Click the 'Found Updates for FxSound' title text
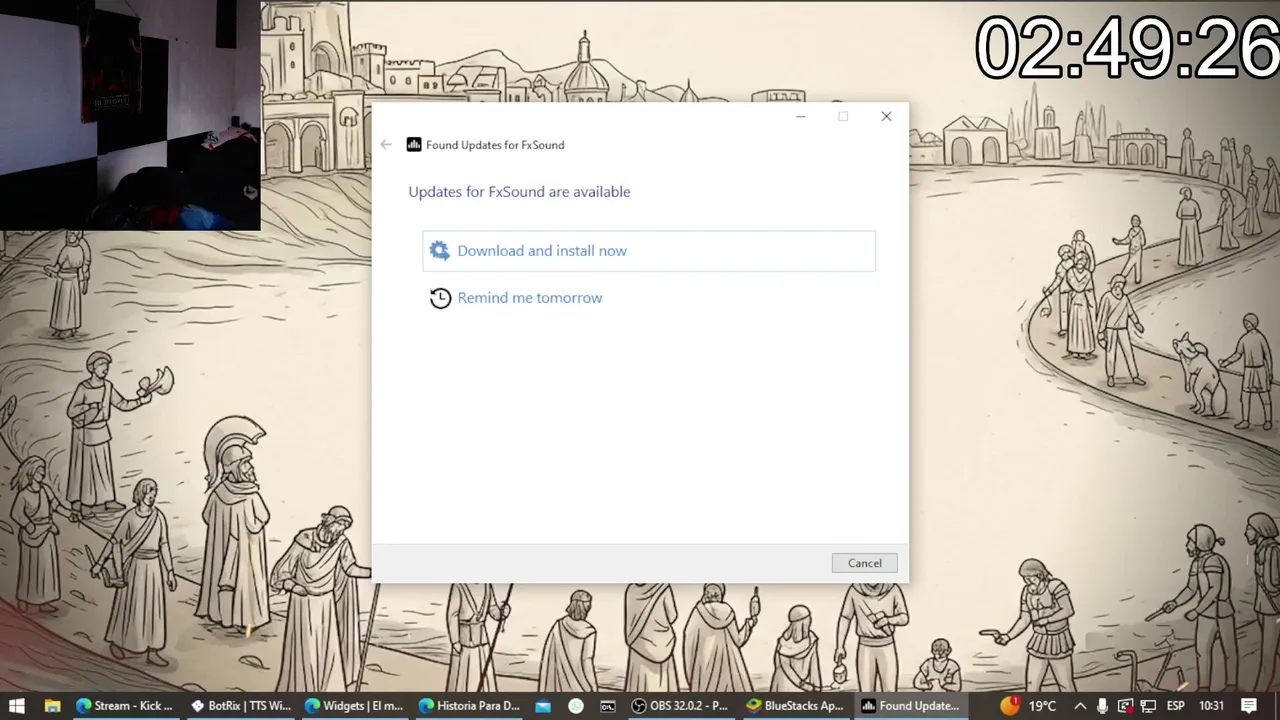The image size is (1280, 720). [x=495, y=145]
